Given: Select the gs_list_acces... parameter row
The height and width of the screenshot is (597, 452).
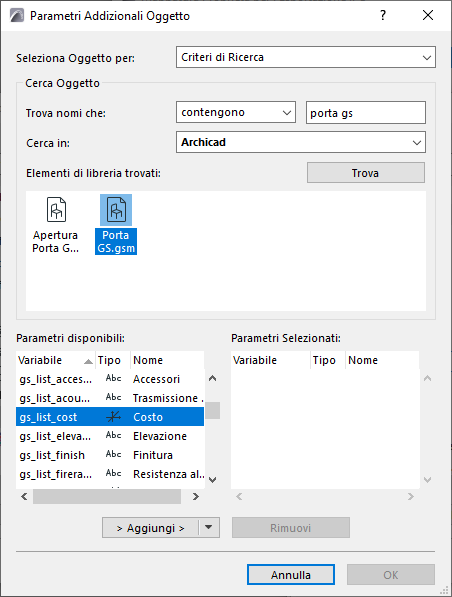Looking at the screenshot, I should coord(110,379).
